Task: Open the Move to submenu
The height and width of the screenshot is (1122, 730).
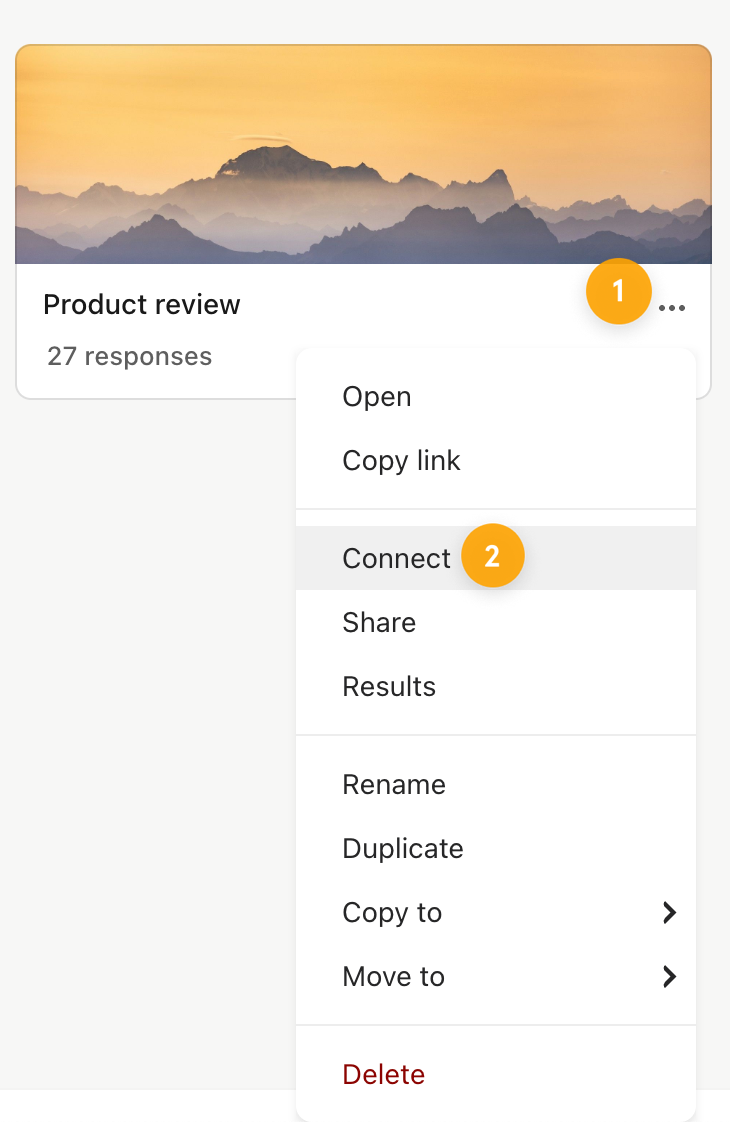Action: click(496, 976)
